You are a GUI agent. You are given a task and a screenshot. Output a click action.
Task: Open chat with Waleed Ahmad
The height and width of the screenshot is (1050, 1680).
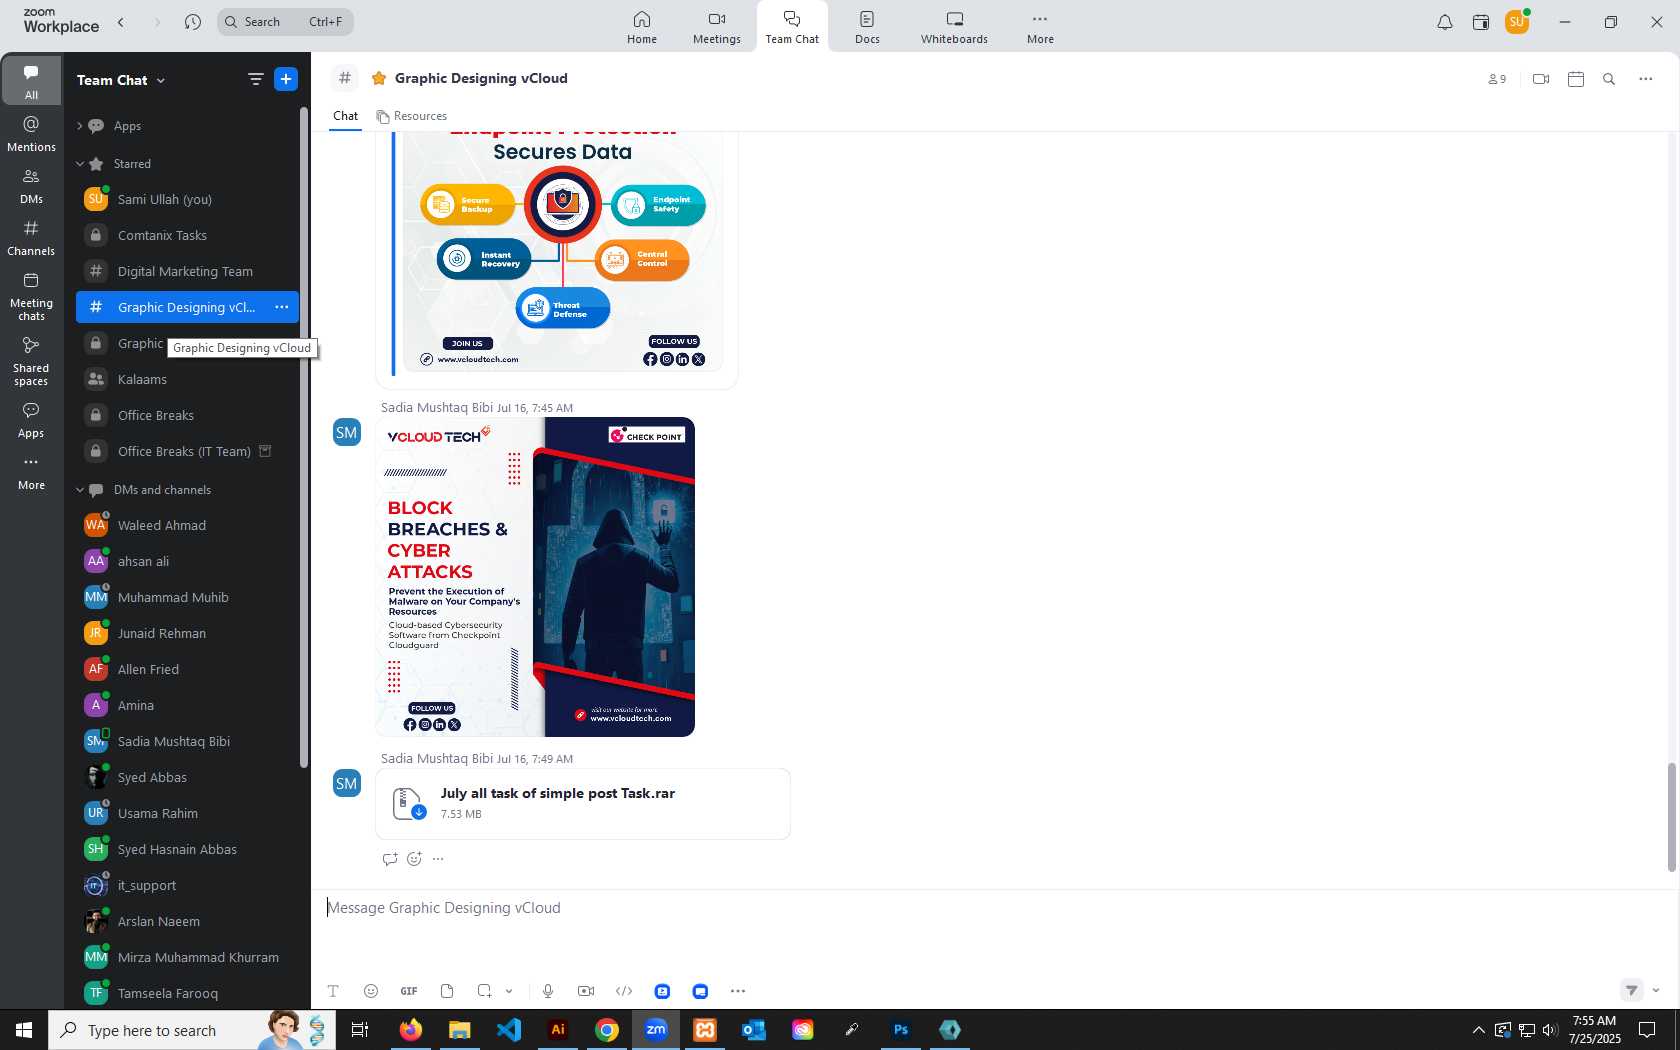coord(187,525)
